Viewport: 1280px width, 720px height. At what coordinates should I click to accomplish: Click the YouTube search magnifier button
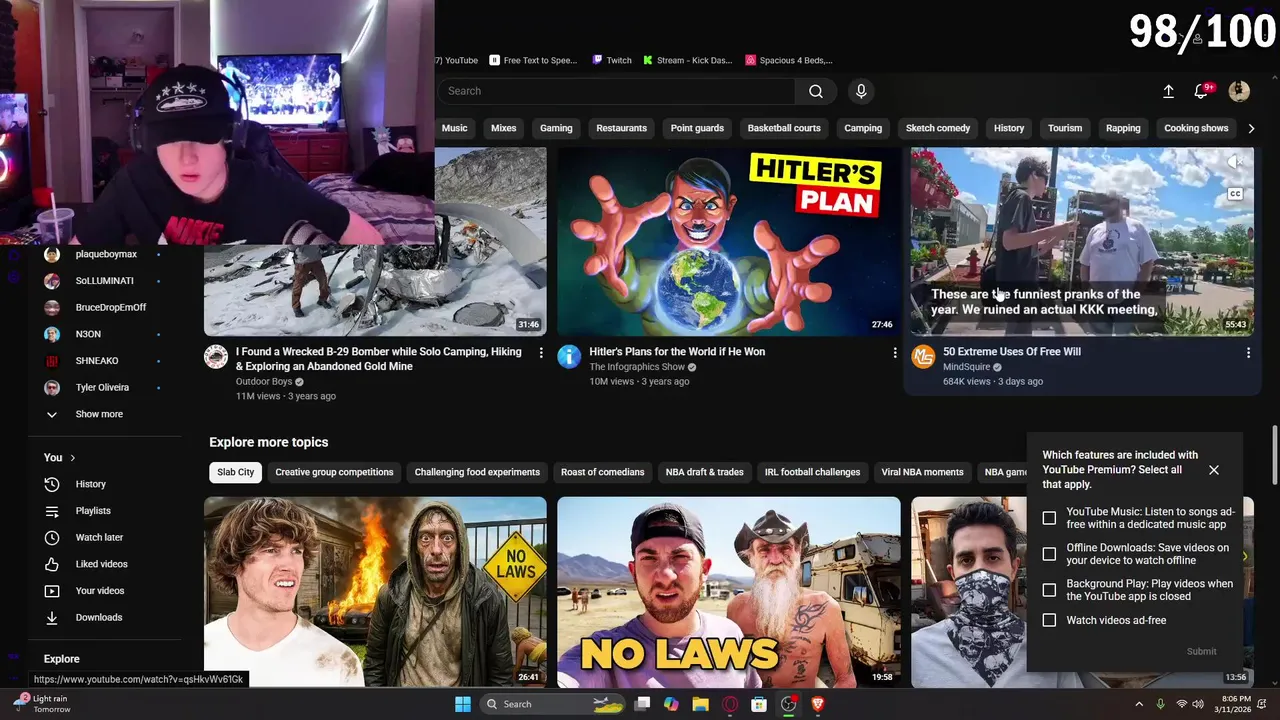pyautogui.click(x=816, y=91)
